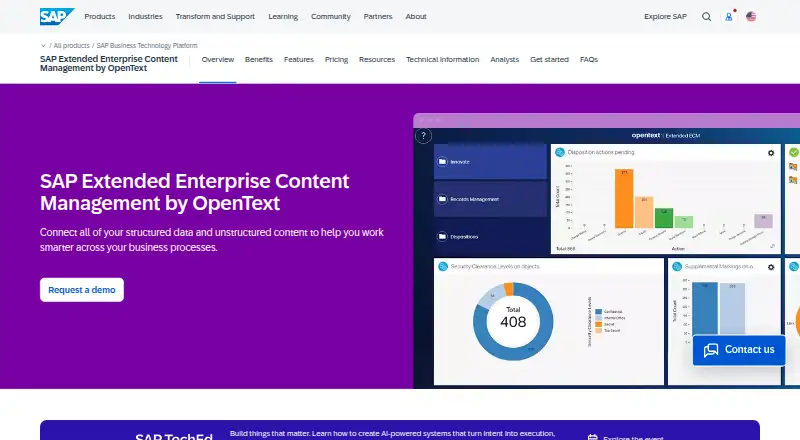
Task: Open Transform and Support menu
Action: click(215, 16)
